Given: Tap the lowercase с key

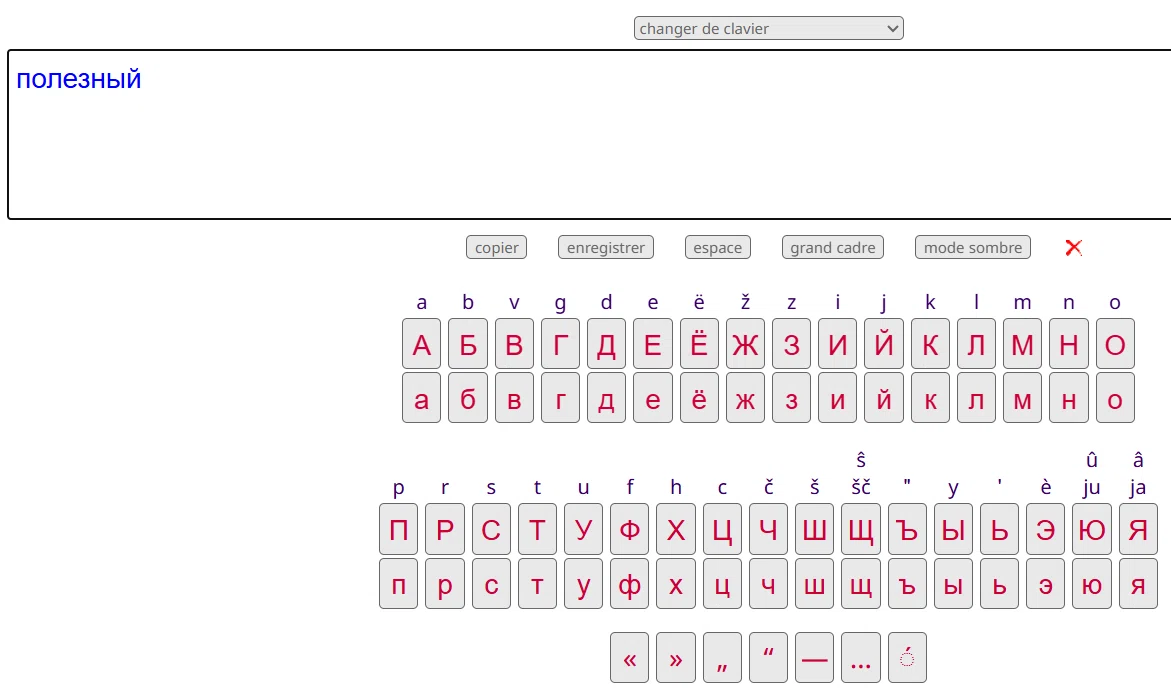Looking at the screenshot, I should (491, 583).
